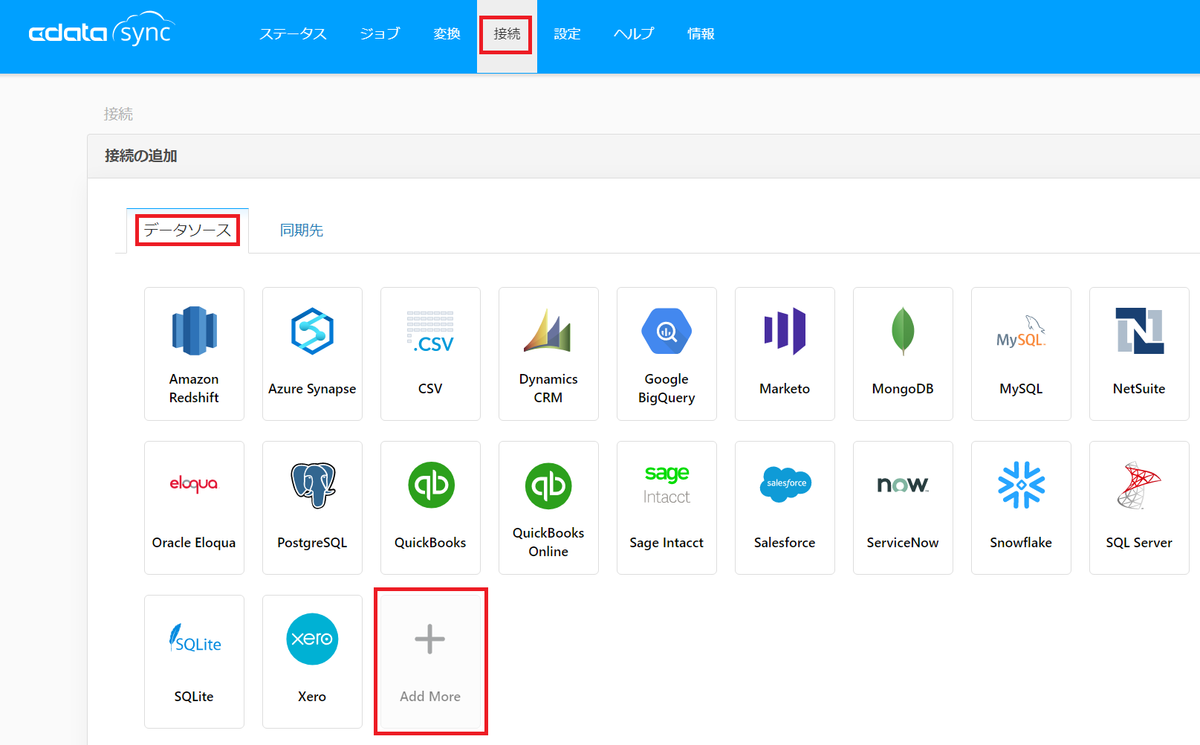Image resolution: width=1200 pixels, height=745 pixels.
Task: Click the Add More plus button
Action: [430, 662]
